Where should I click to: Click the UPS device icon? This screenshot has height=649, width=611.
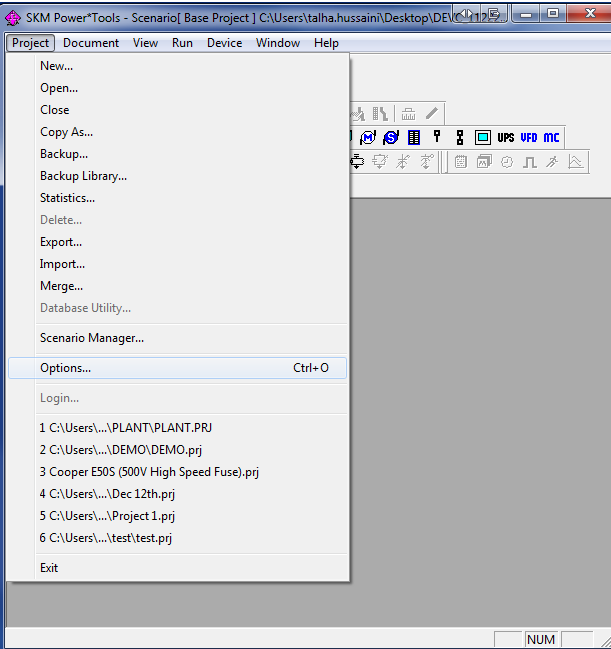coord(506,137)
